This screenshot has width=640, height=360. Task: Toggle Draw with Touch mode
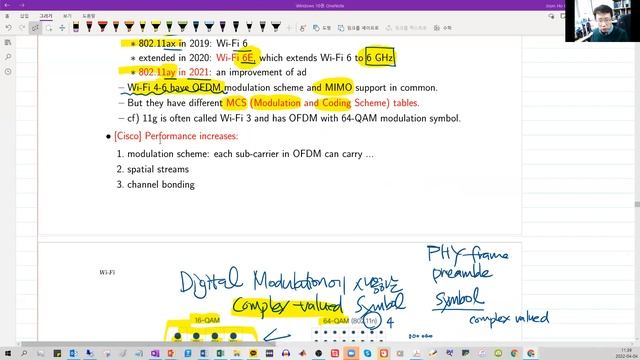click(302, 28)
